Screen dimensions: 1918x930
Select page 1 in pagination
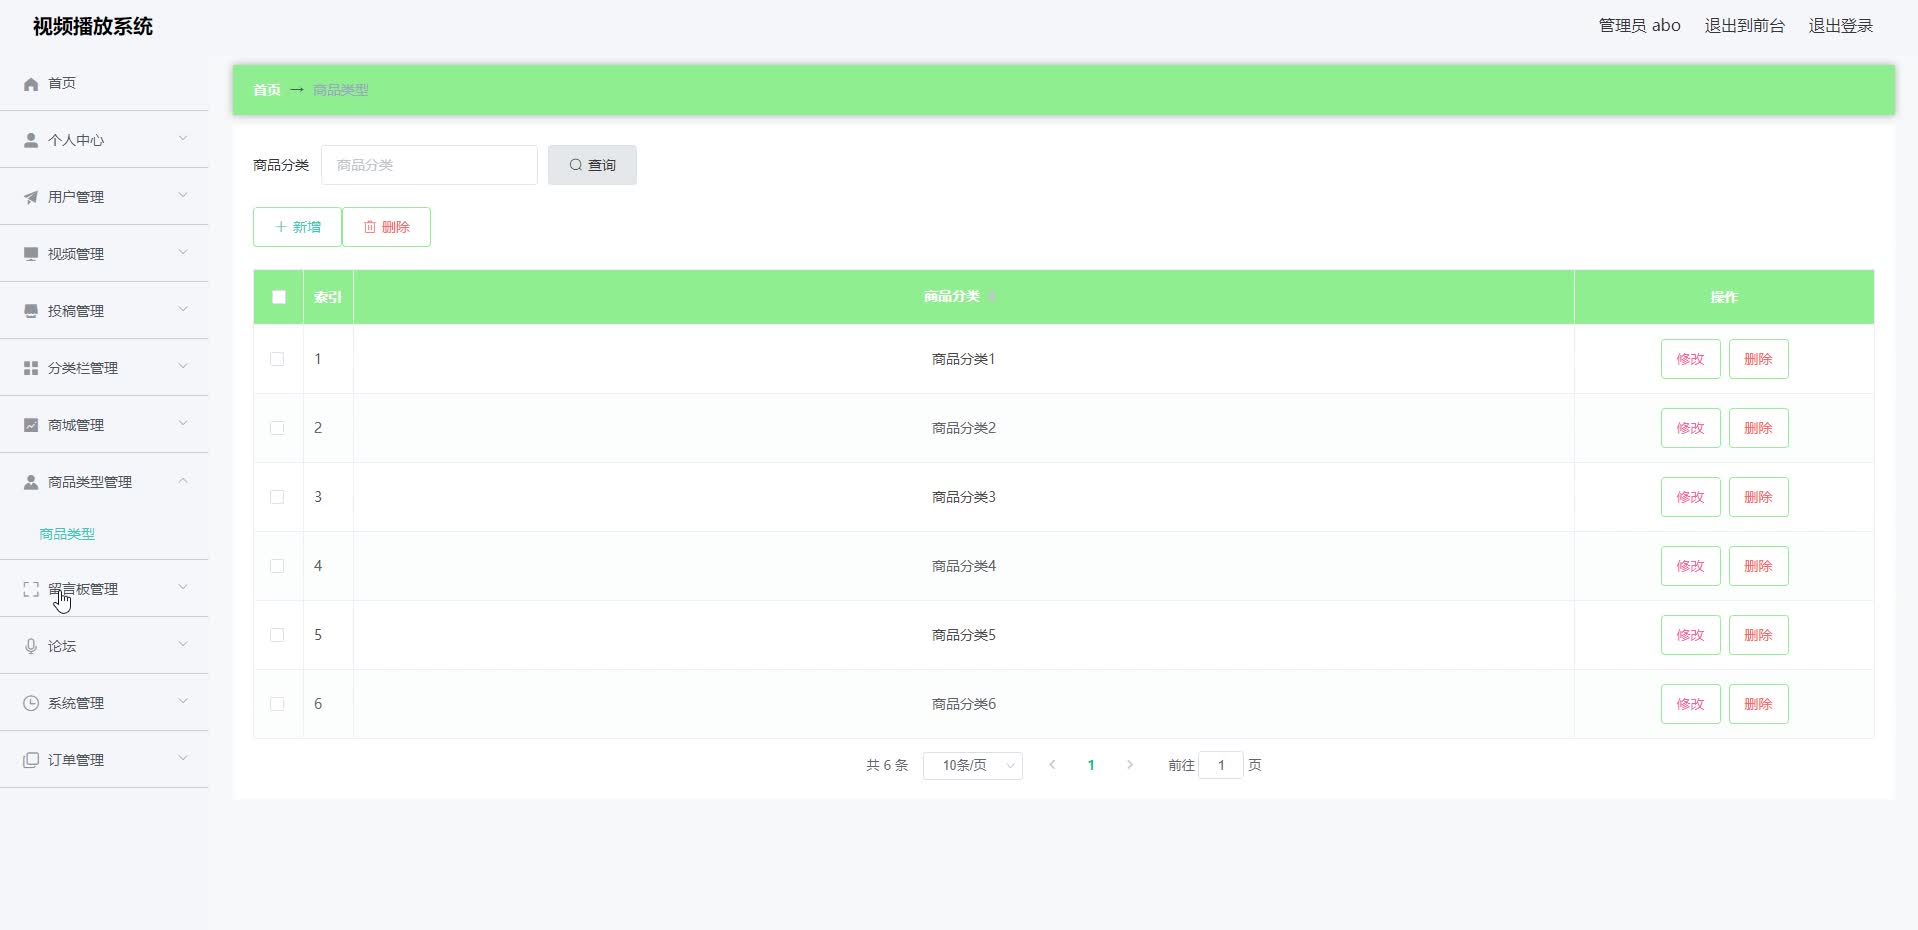pos(1091,765)
